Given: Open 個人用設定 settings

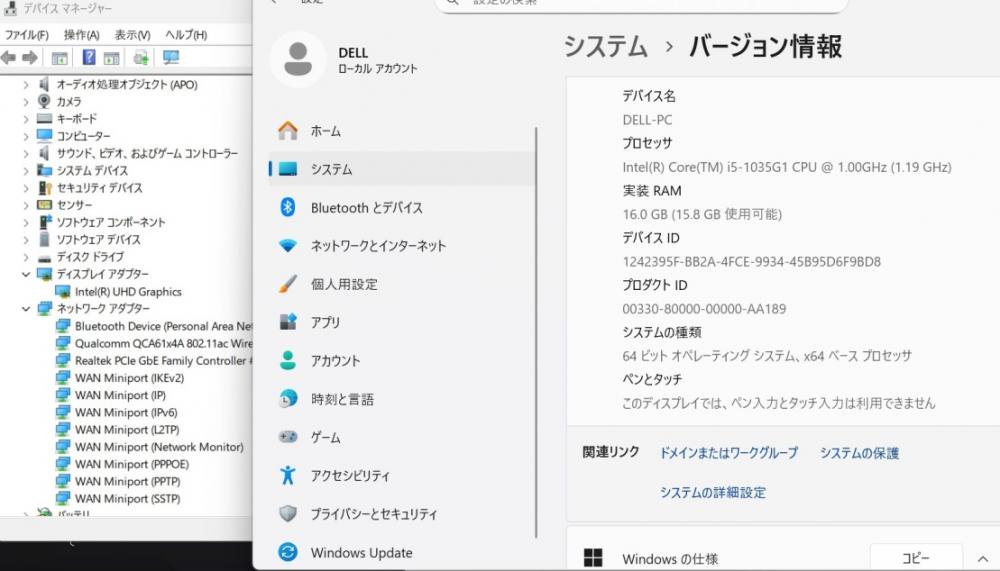Looking at the screenshot, I should 402,284.
